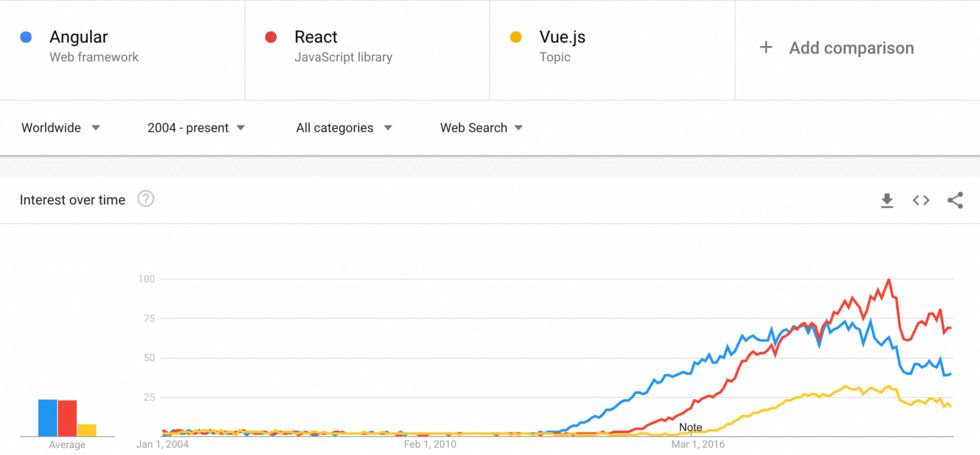
Task: Expand the 2004 - present time range dropdown
Action: coord(196,128)
